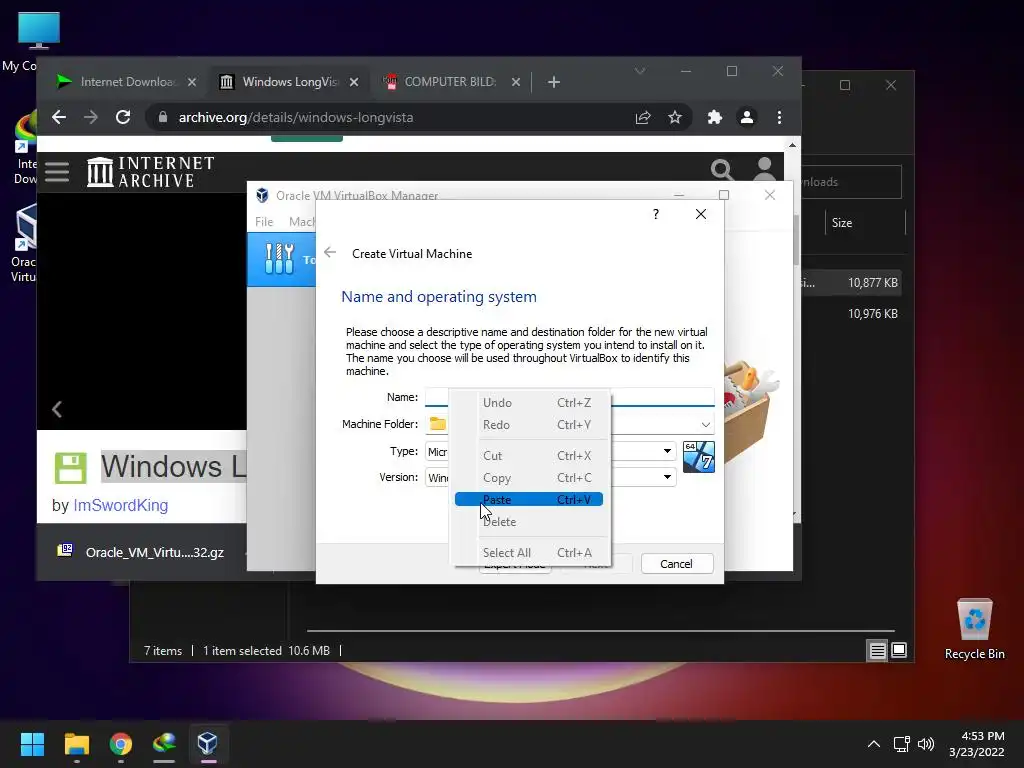Close the Internet Download tab
1024x768 pixels.
(191, 82)
